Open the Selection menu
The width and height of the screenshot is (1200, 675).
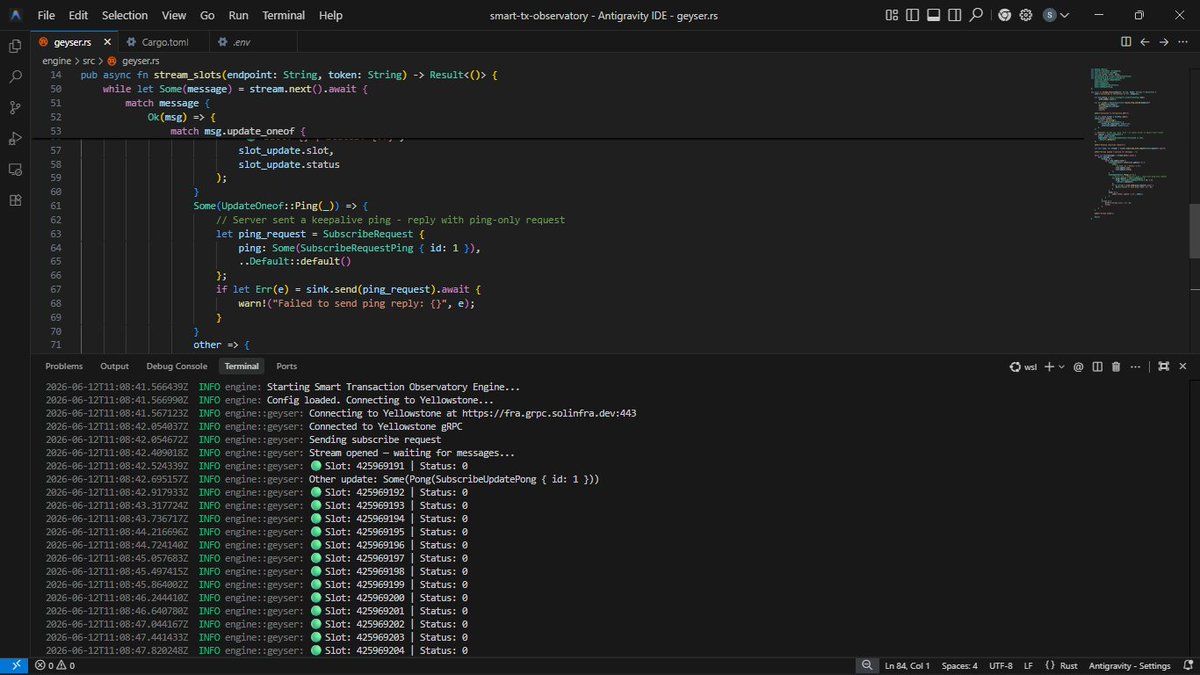[125, 15]
